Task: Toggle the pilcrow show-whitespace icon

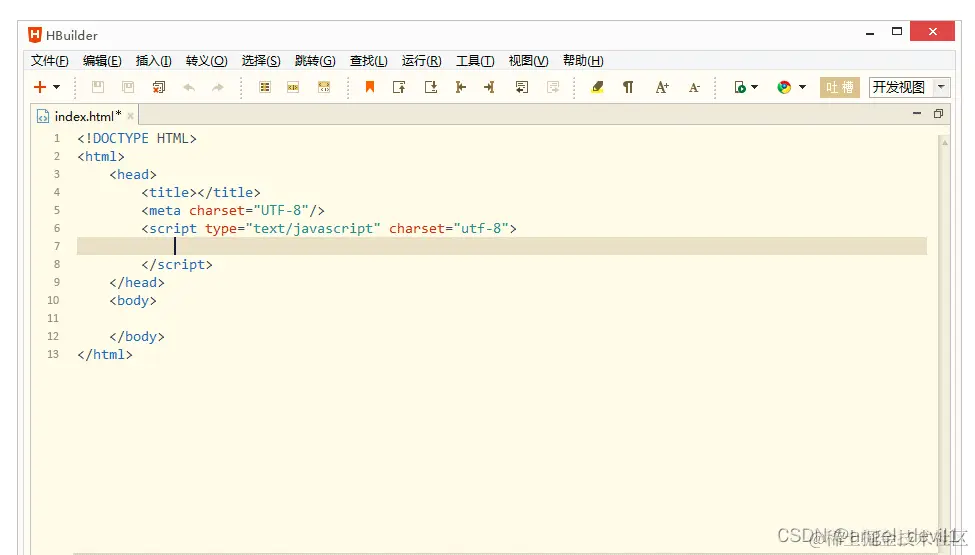Action: pos(629,87)
